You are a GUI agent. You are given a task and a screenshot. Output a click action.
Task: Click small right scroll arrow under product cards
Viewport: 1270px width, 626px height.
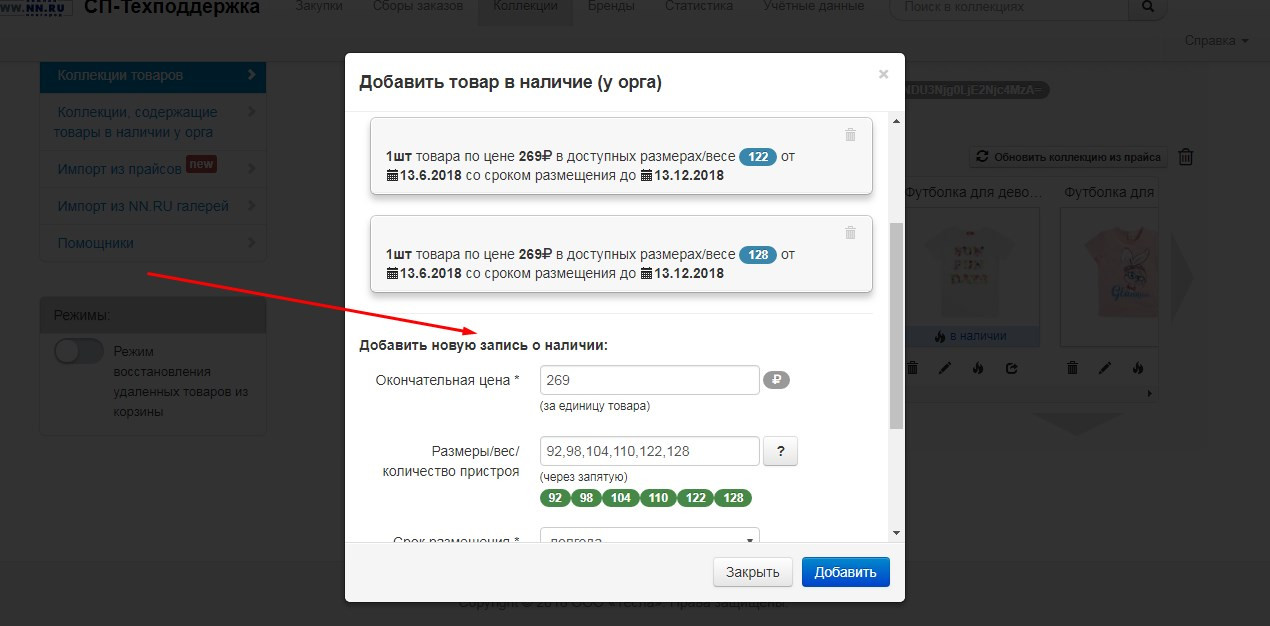[1151, 395]
